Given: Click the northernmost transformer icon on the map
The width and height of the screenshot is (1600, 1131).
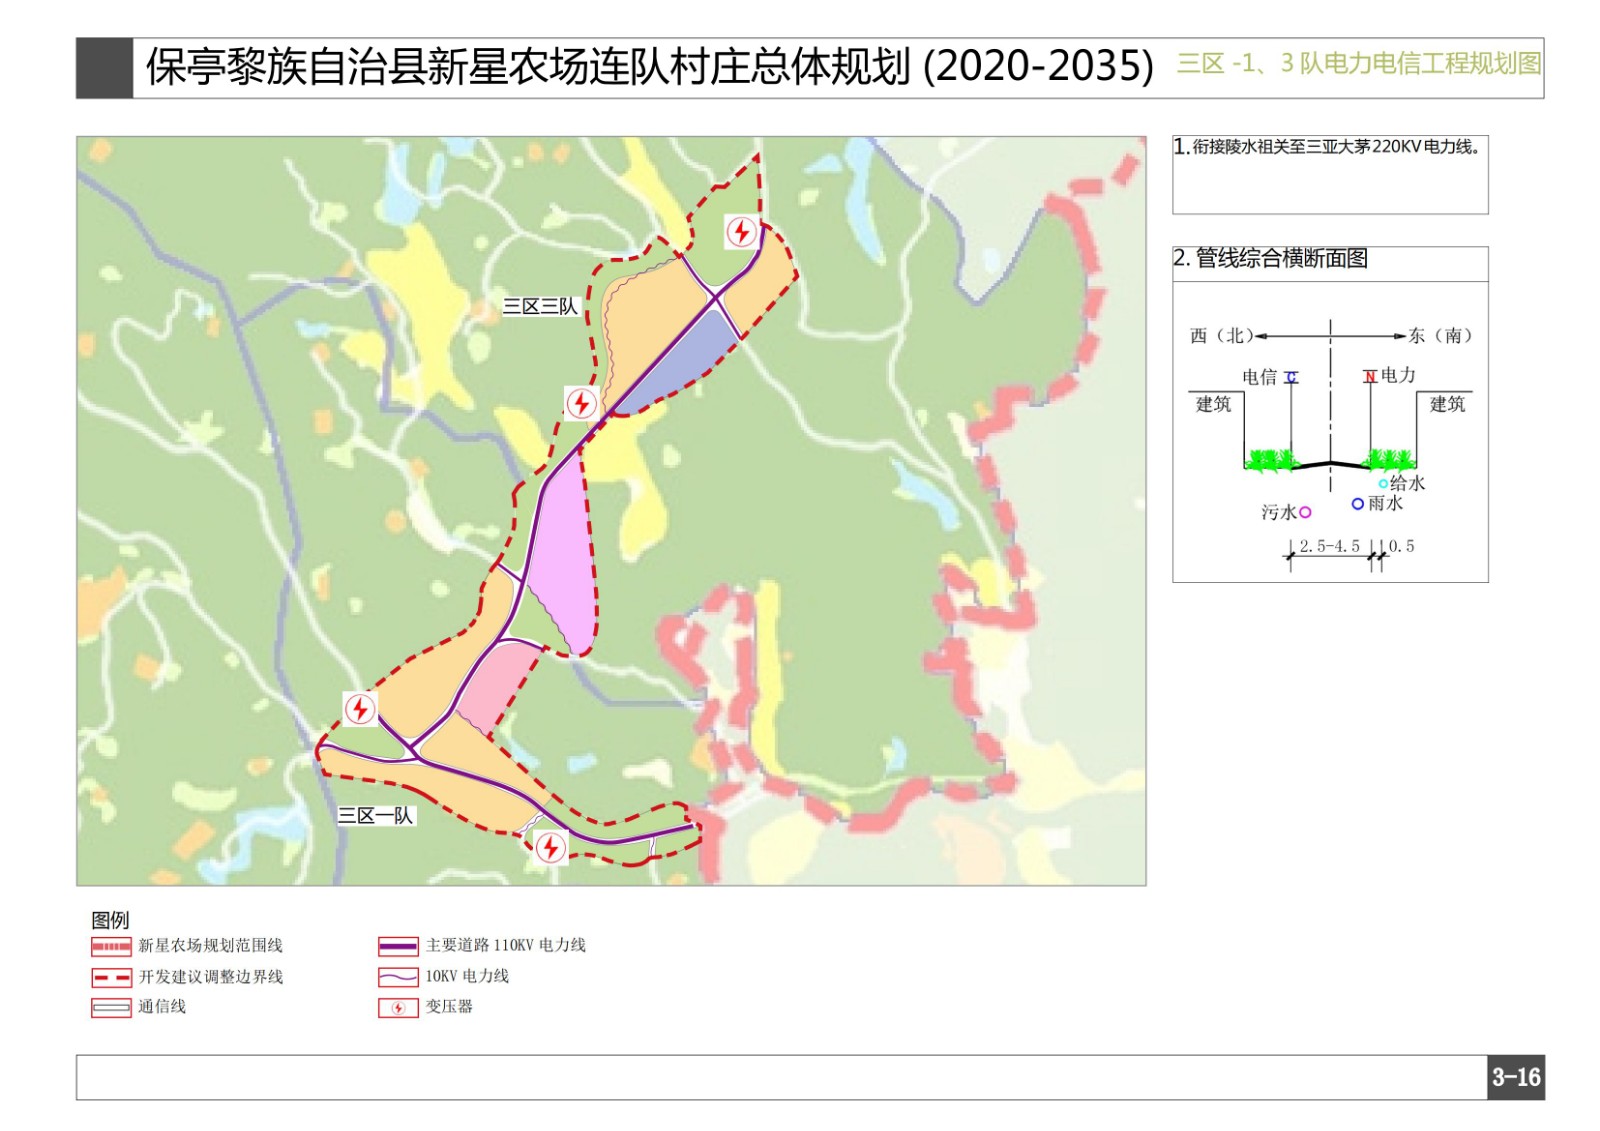Looking at the screenshot, I should coord(740,232).
